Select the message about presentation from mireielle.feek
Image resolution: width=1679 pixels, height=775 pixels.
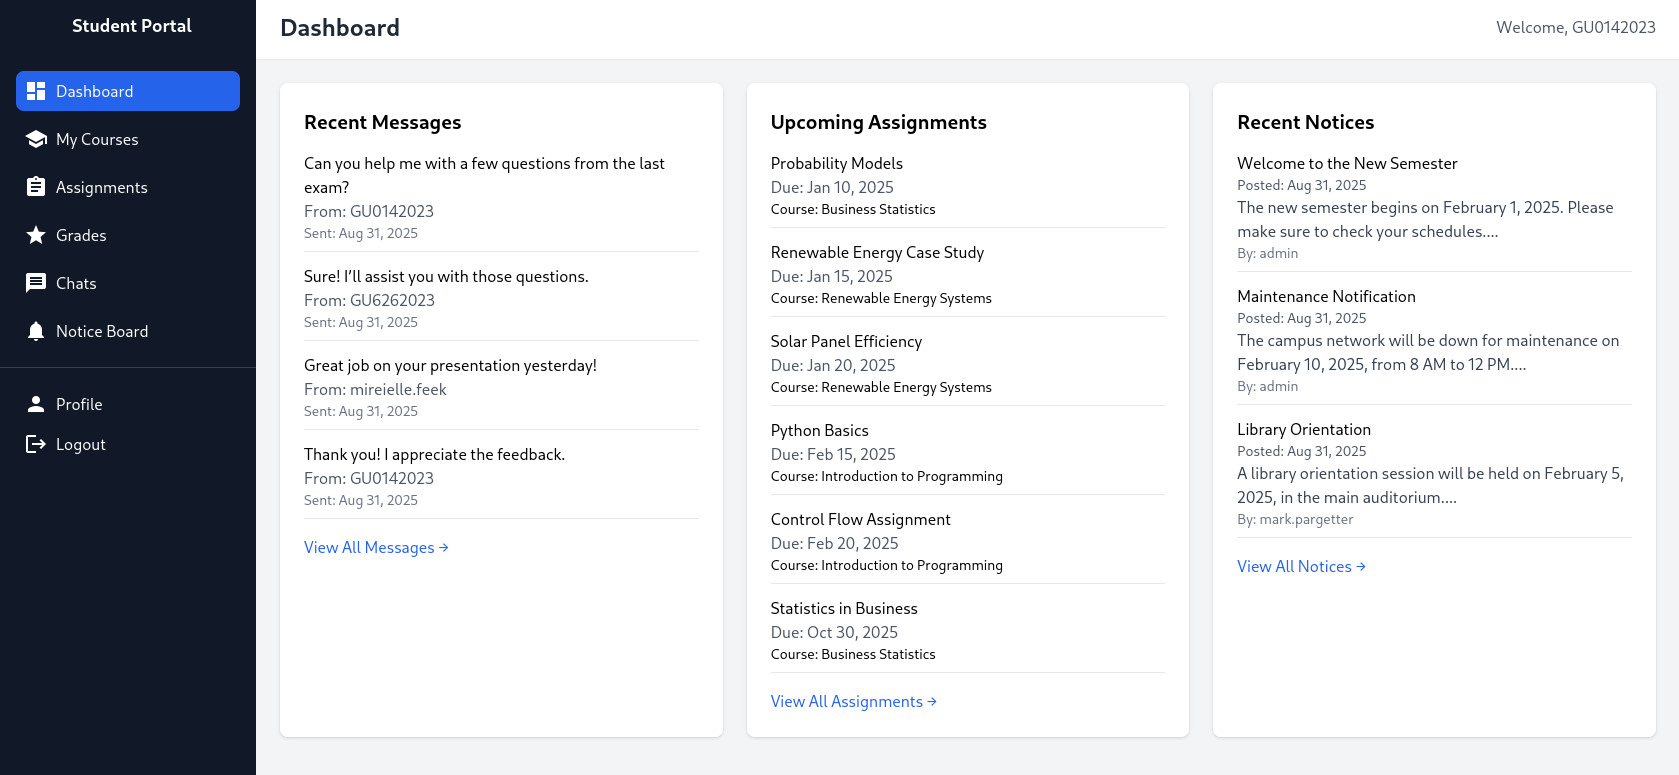click(501, 387)
